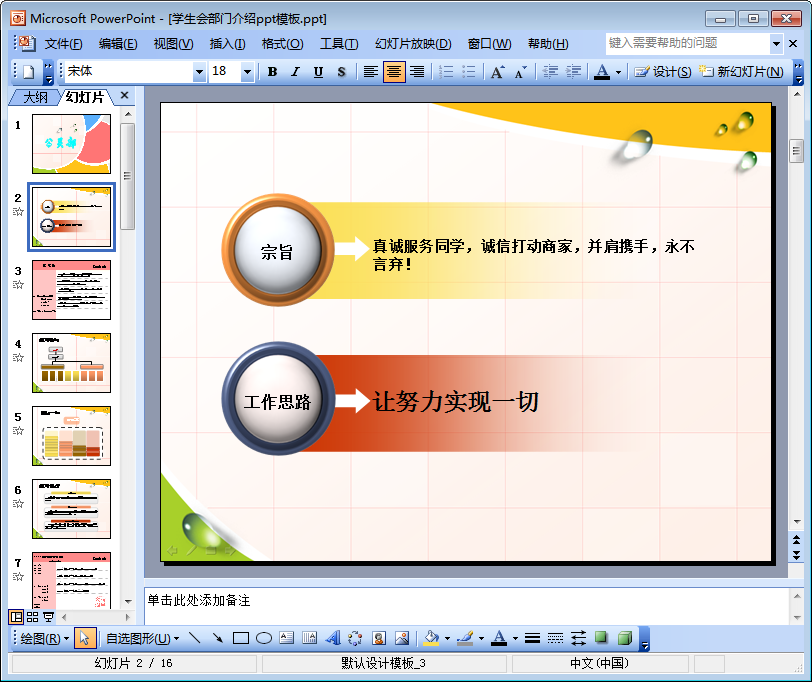
Task: Select slide 4 thumbnail with org chart
Action: click(x=71, y=363)
